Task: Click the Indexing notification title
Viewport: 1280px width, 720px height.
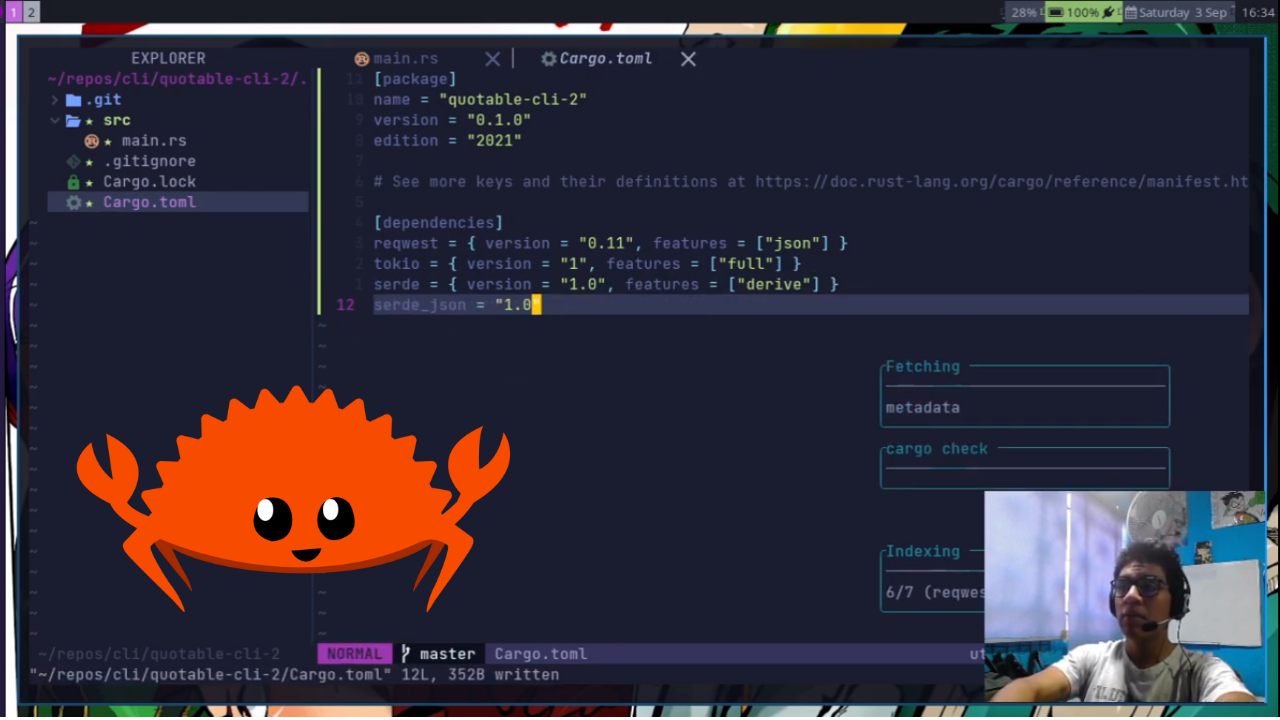Action: (922, 551)
